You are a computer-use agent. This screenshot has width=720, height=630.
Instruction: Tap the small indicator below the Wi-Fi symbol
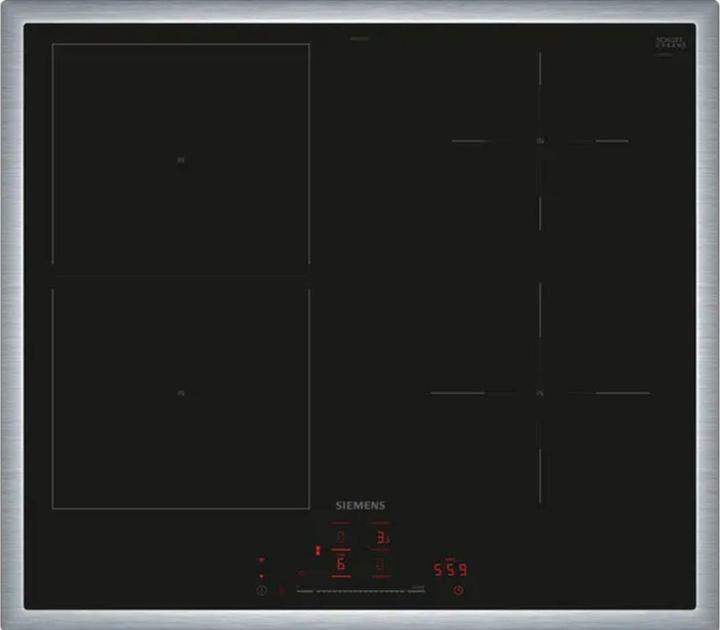262,576
